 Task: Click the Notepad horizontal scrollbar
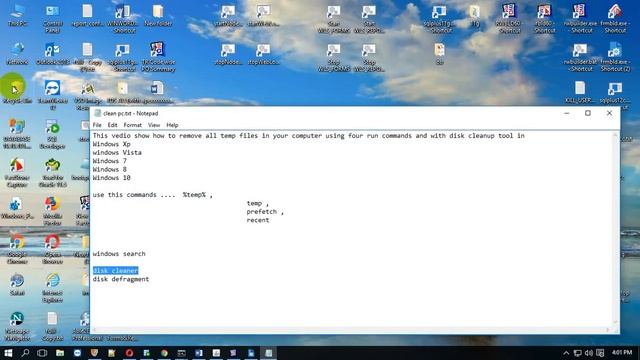(x=351, y=330)
